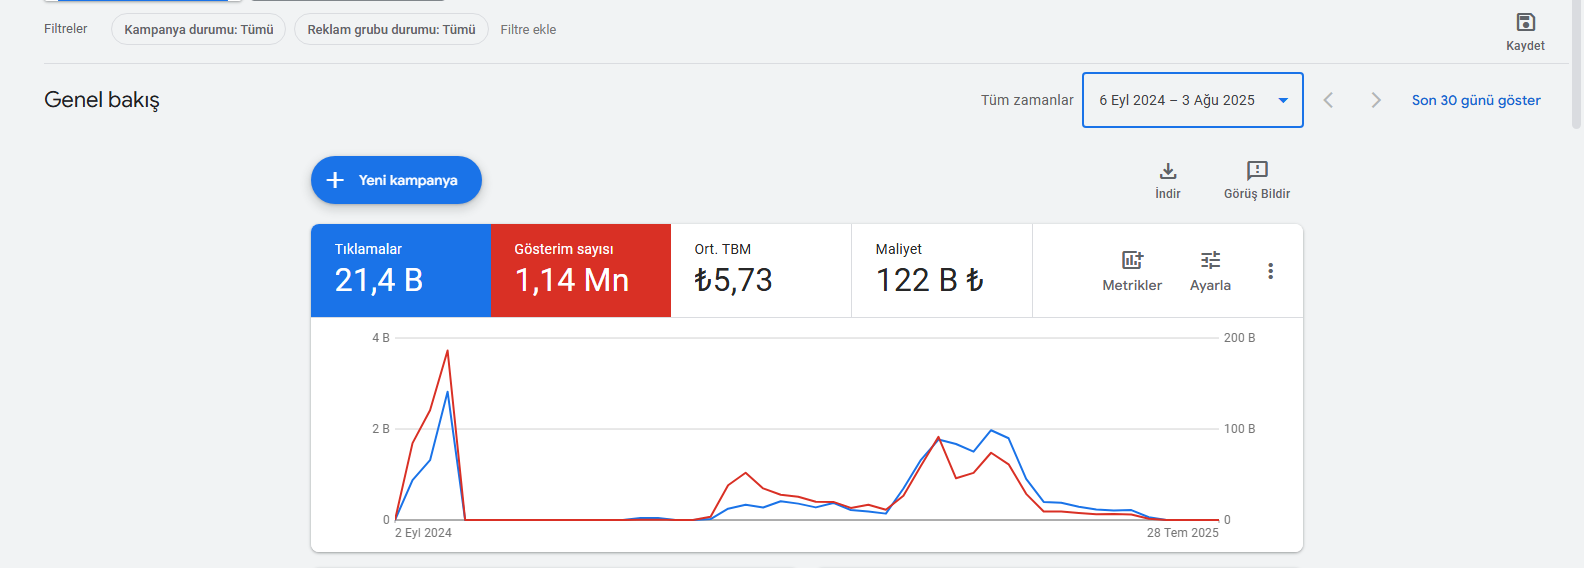Open the Ayarla adjust sliders icon
This screenshot has width=1584, height=568.
(x=1210, y=260)
